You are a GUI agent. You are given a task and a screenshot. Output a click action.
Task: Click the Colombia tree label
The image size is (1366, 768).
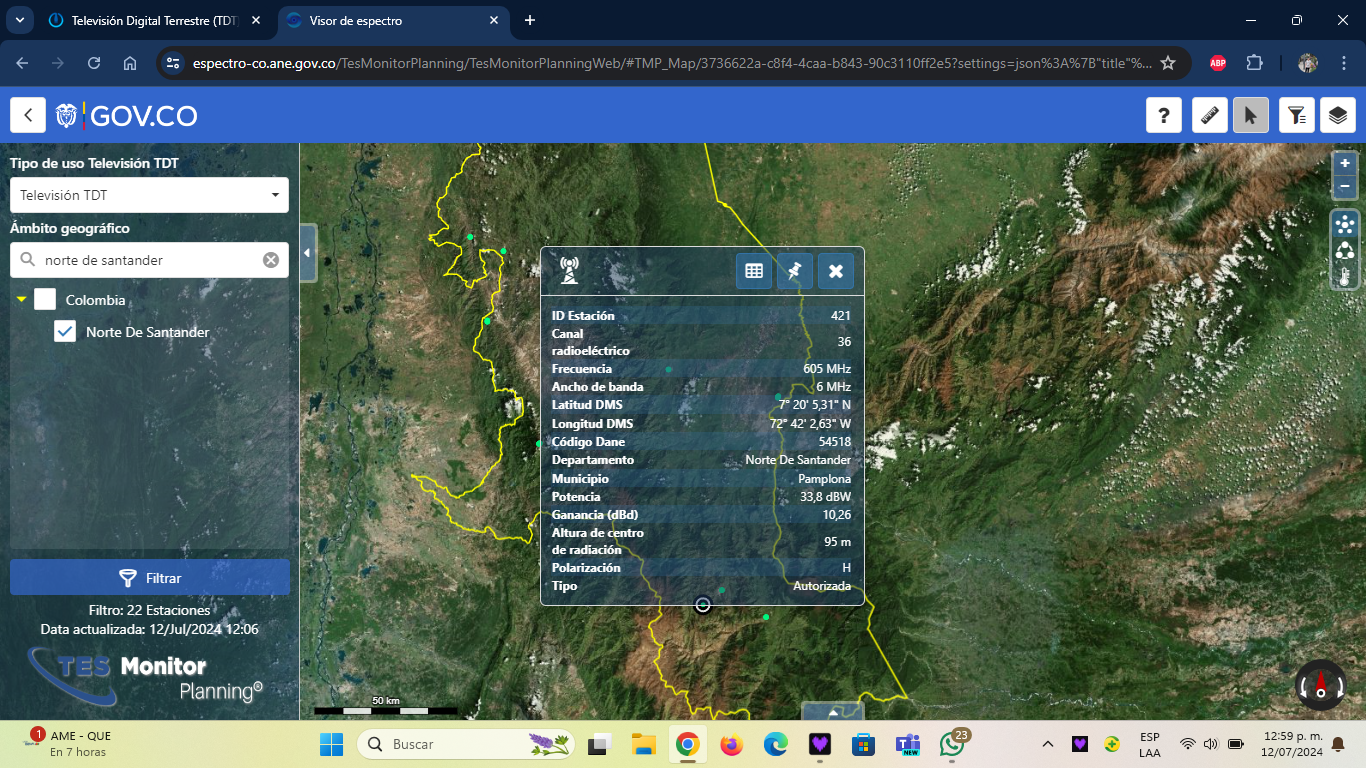click(x=96, y=300)
